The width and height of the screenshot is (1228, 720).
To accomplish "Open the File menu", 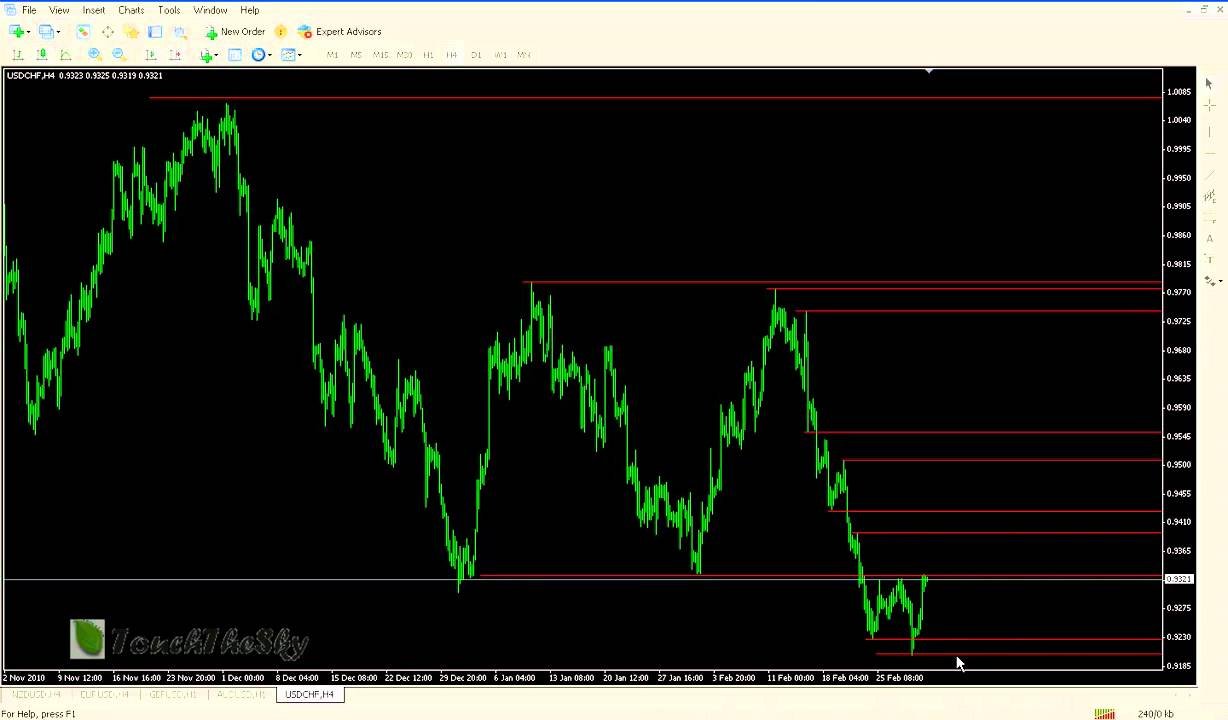I will pos(29,10).
